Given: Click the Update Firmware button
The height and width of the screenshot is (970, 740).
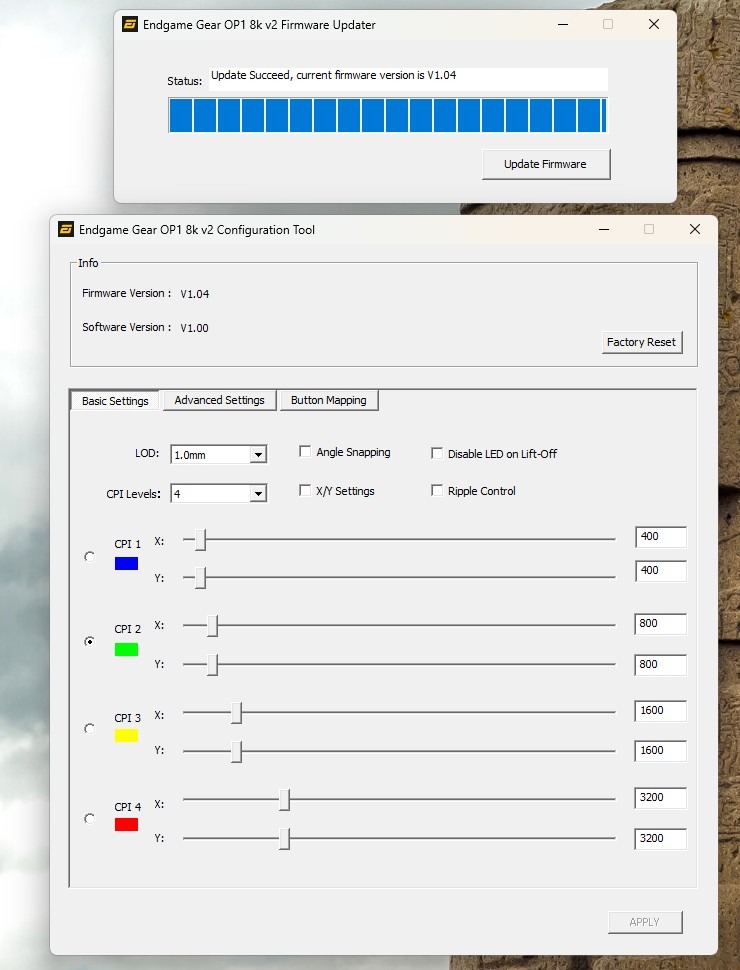Looking at the screenshot, I should (x=546, y=164).
